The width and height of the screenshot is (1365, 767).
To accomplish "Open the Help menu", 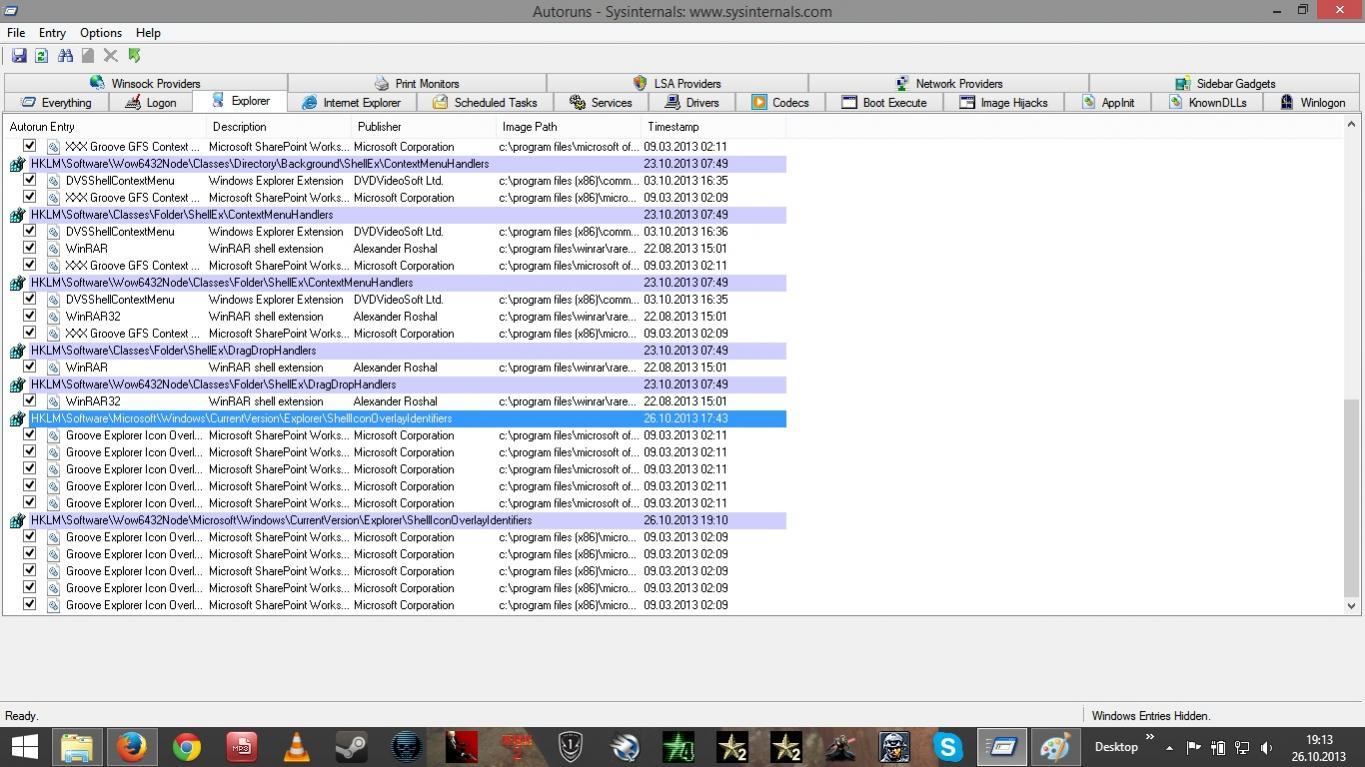I will [148, 33].
